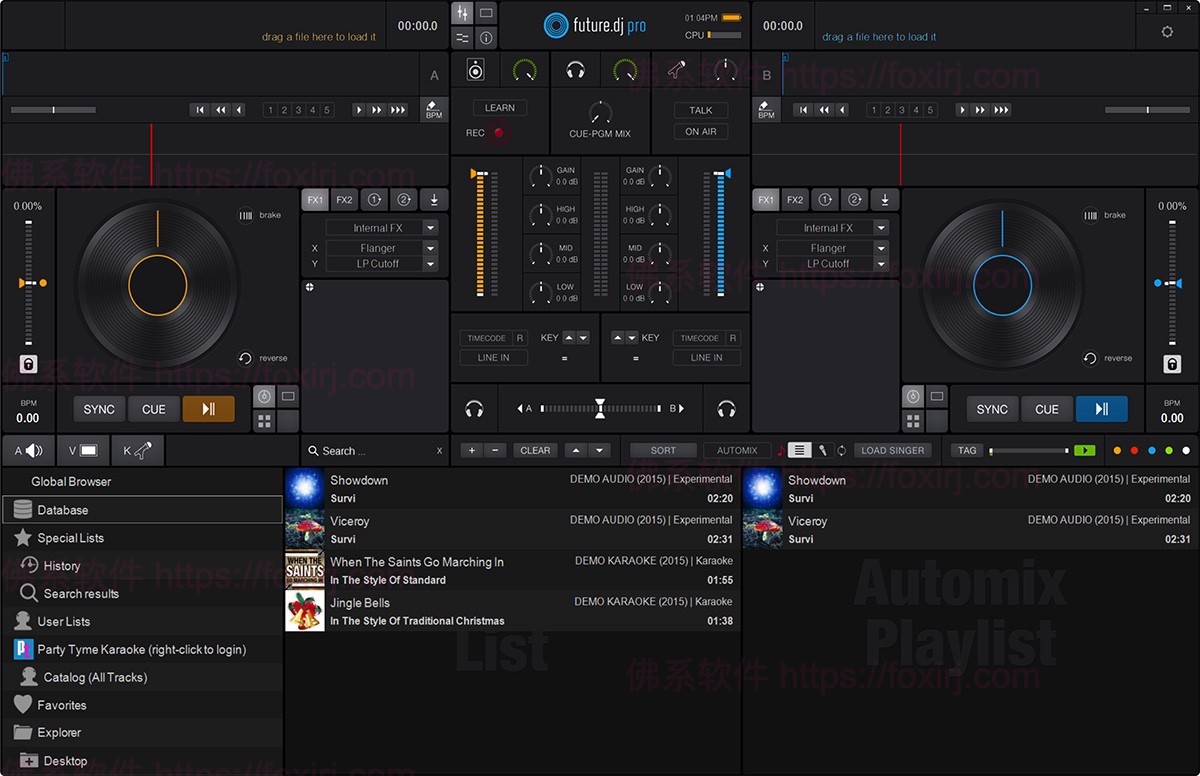Click the info icon near the top toolbar
Viewport: 1200px width, 776px height.
click(486, 38)
